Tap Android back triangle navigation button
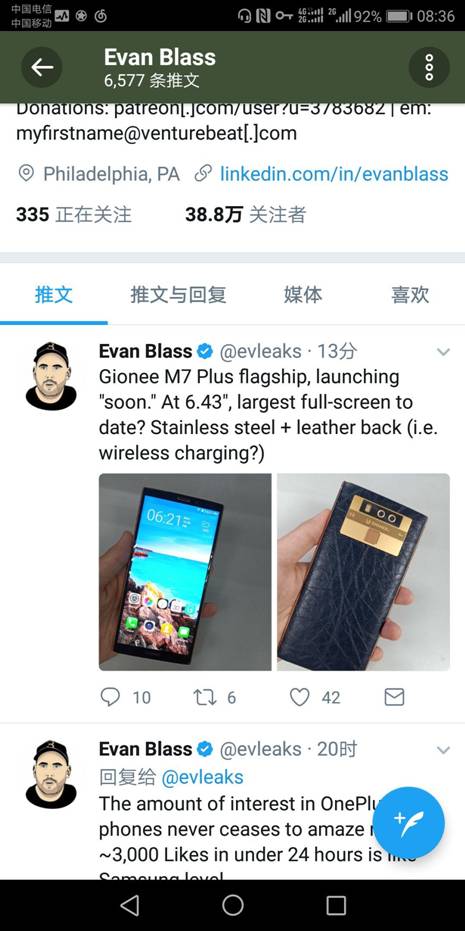465x931 pixels. [129, 905]
